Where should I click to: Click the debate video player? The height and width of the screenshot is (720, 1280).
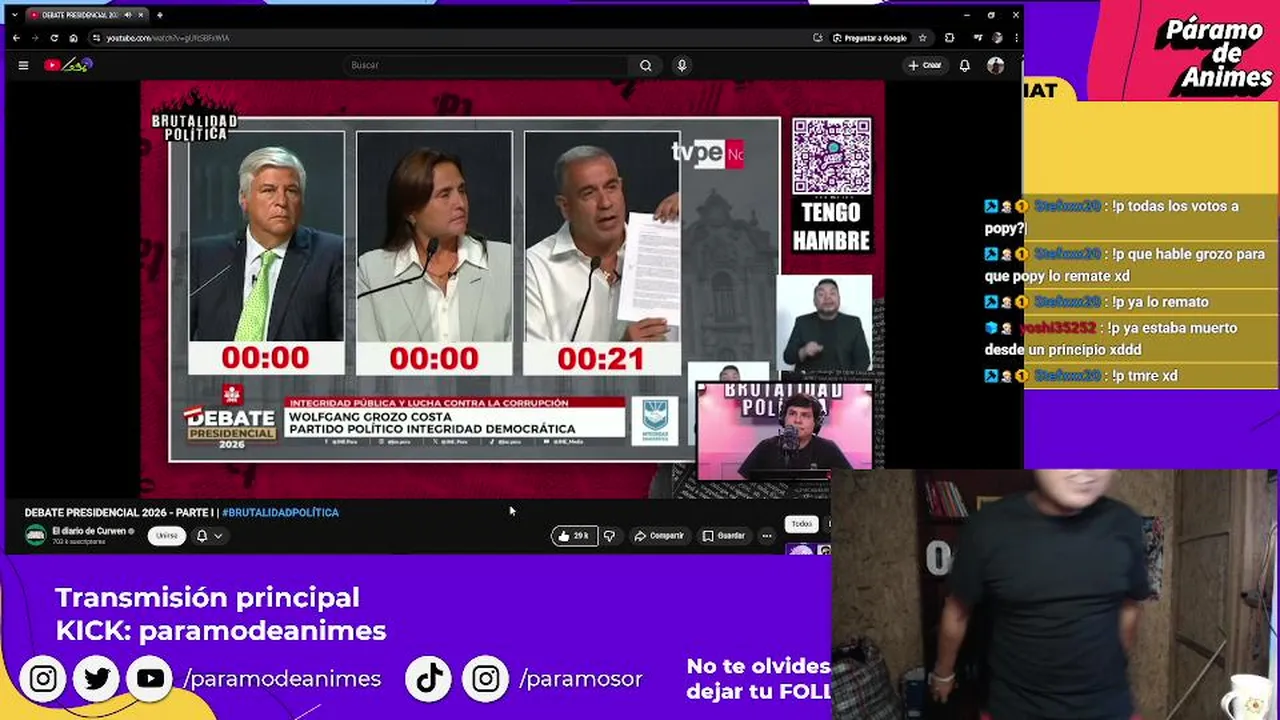click(x=512, y=288)
